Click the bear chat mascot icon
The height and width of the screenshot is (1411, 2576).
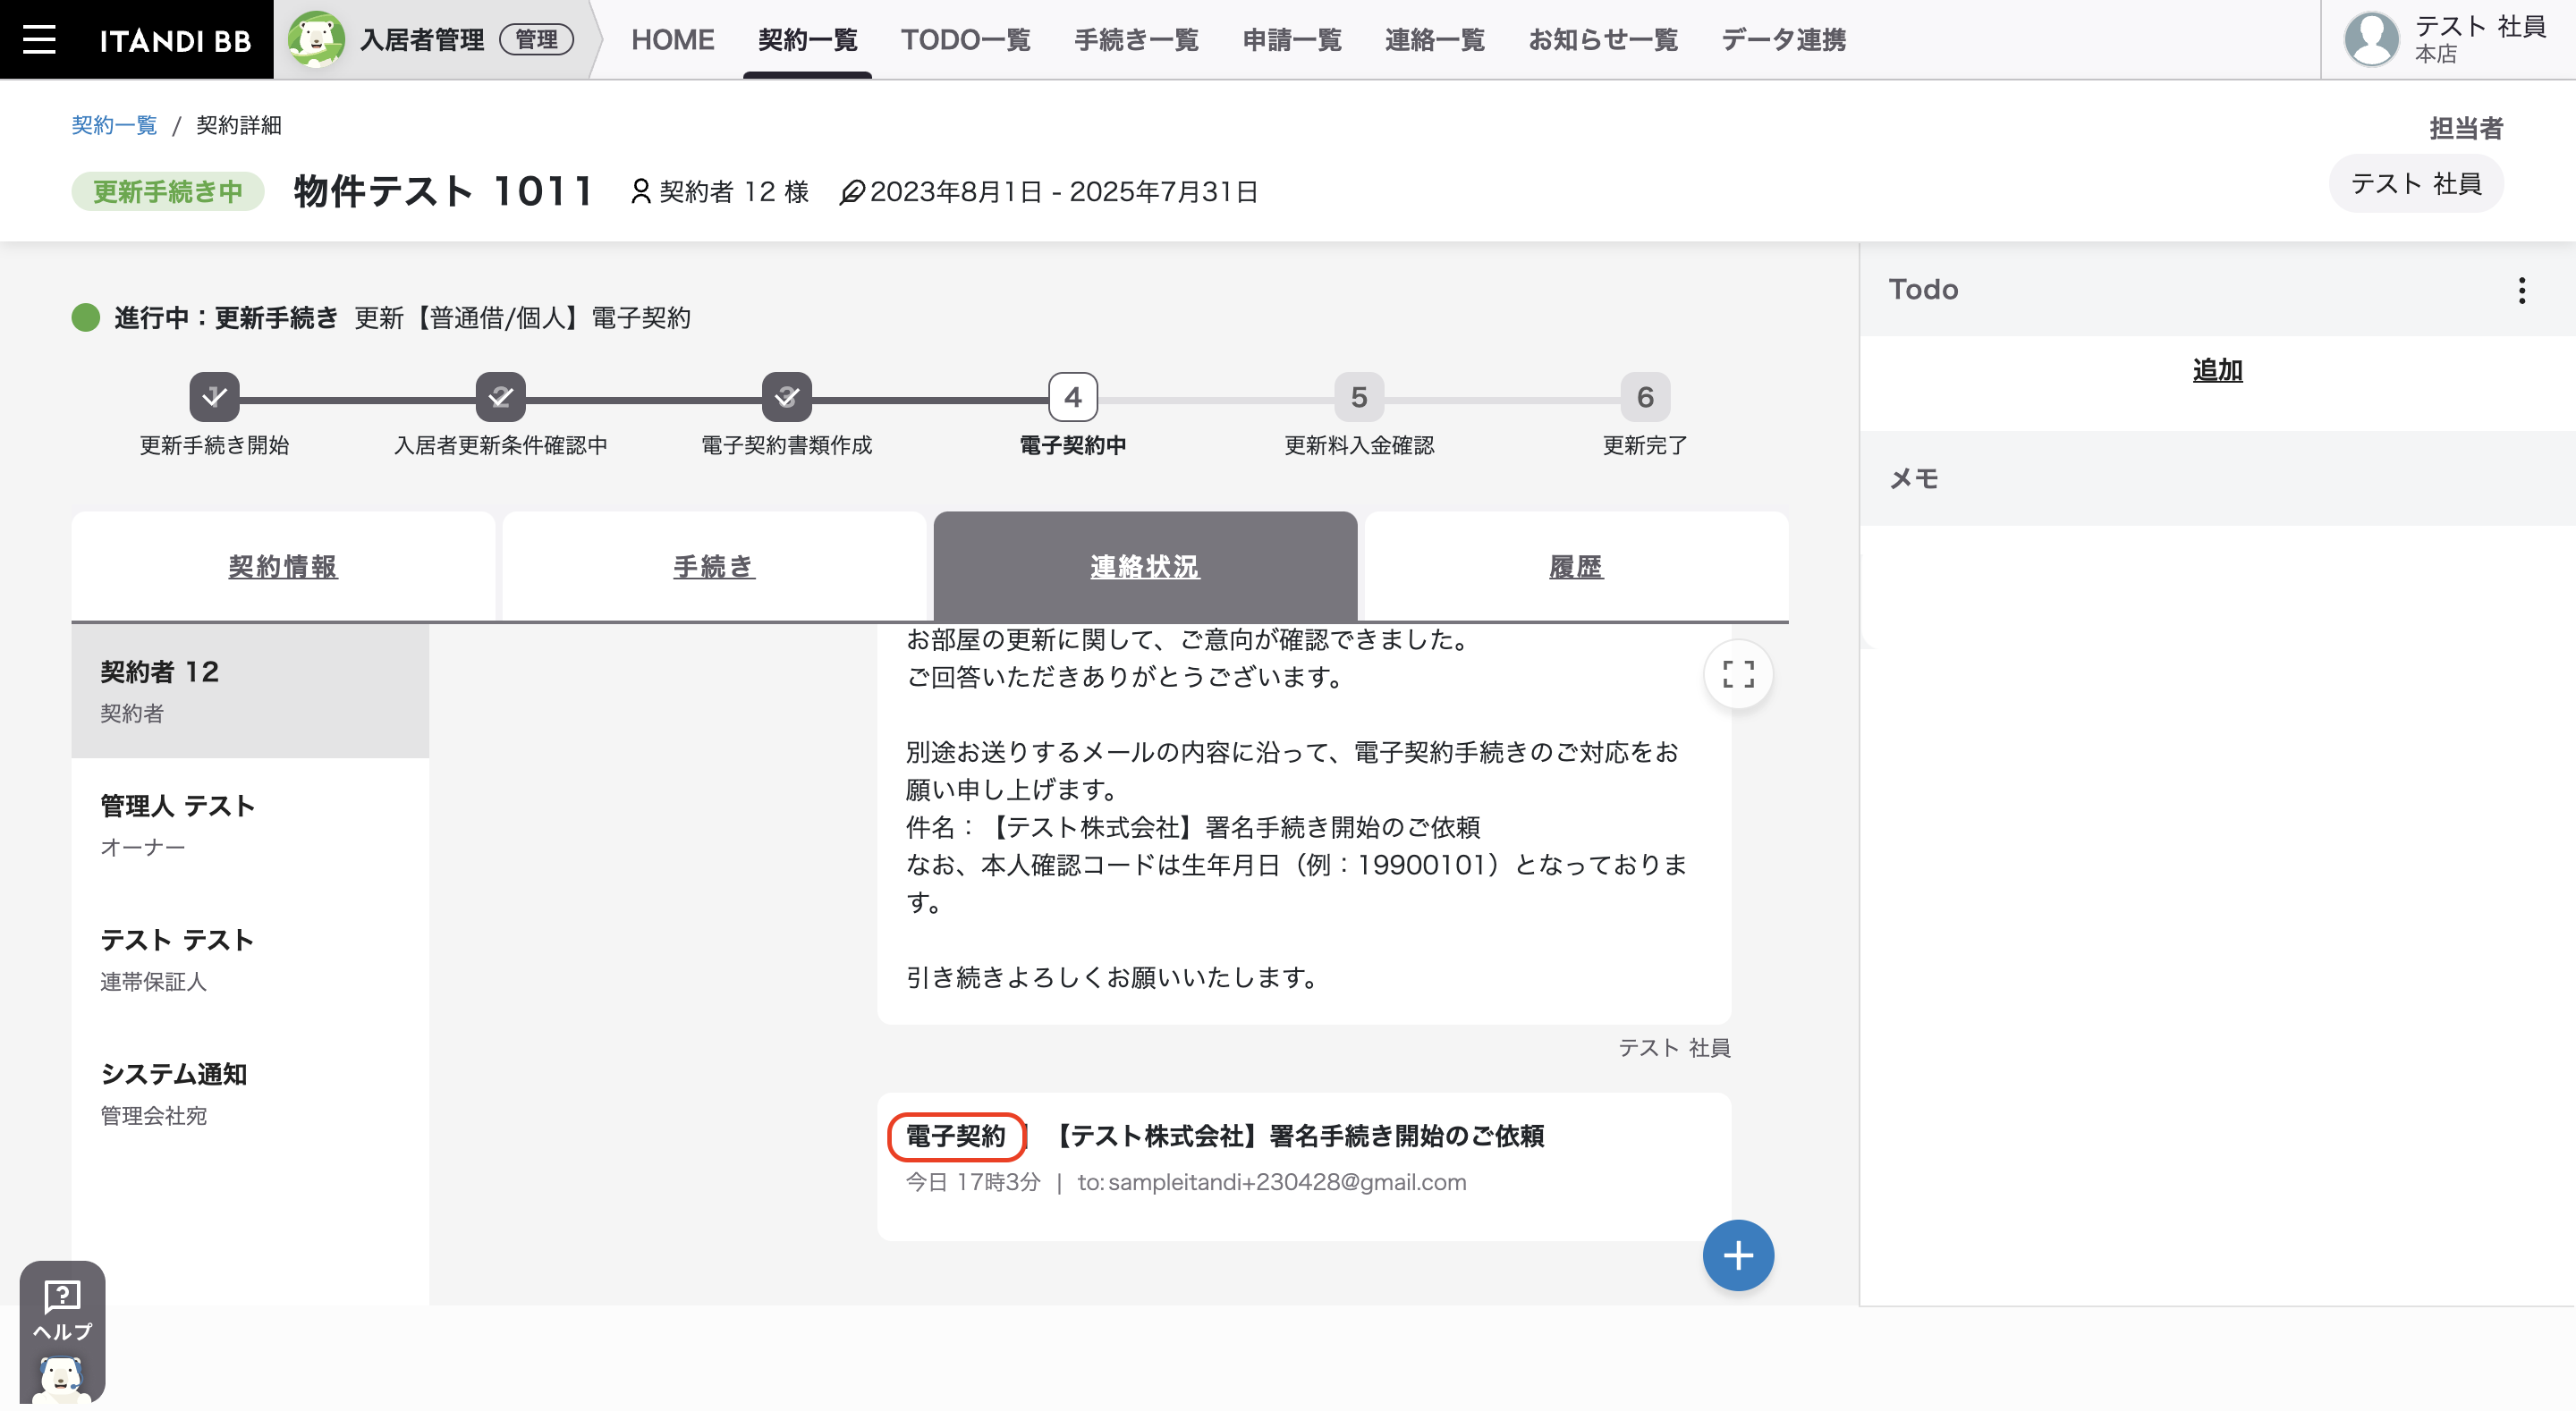[62, 1378]
